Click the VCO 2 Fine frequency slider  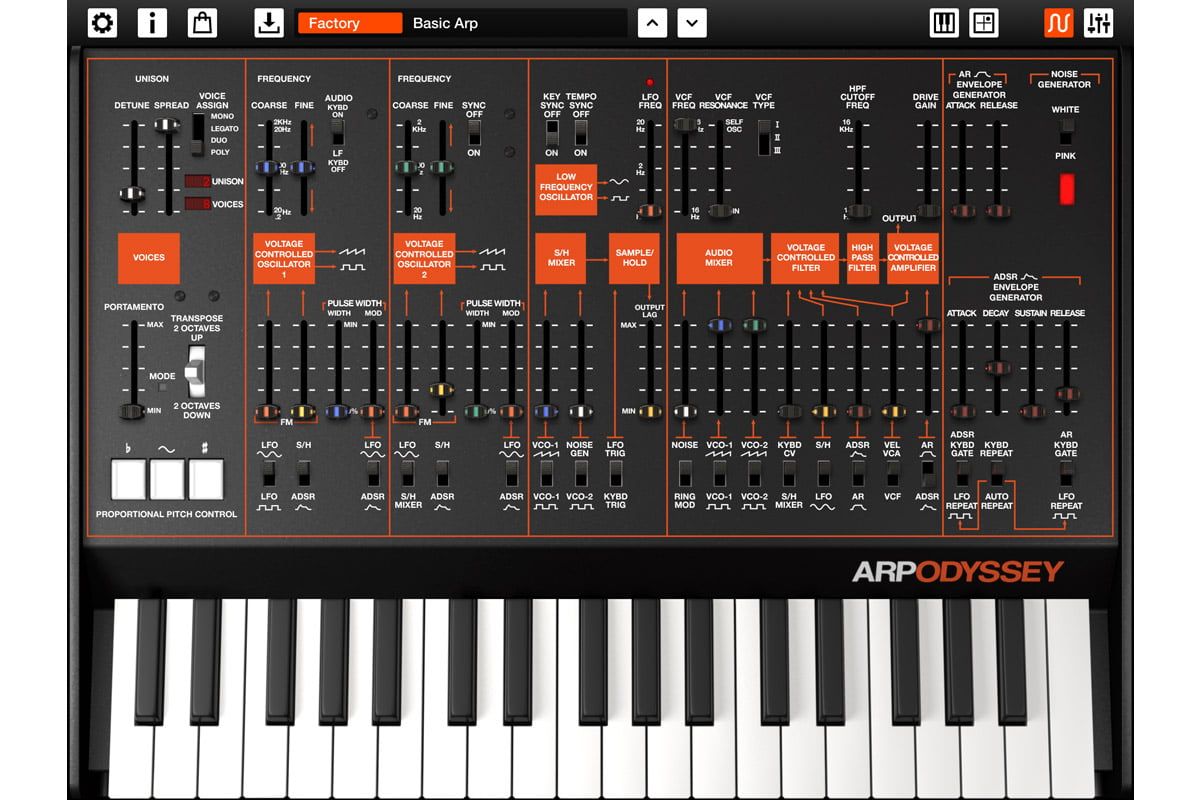pyautogui.click(x=442, y=168)
